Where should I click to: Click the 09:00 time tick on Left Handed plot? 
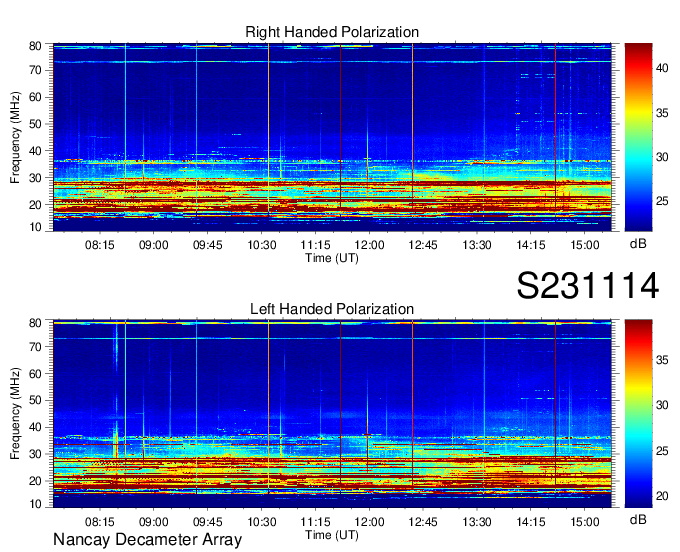tap(154, 522)
